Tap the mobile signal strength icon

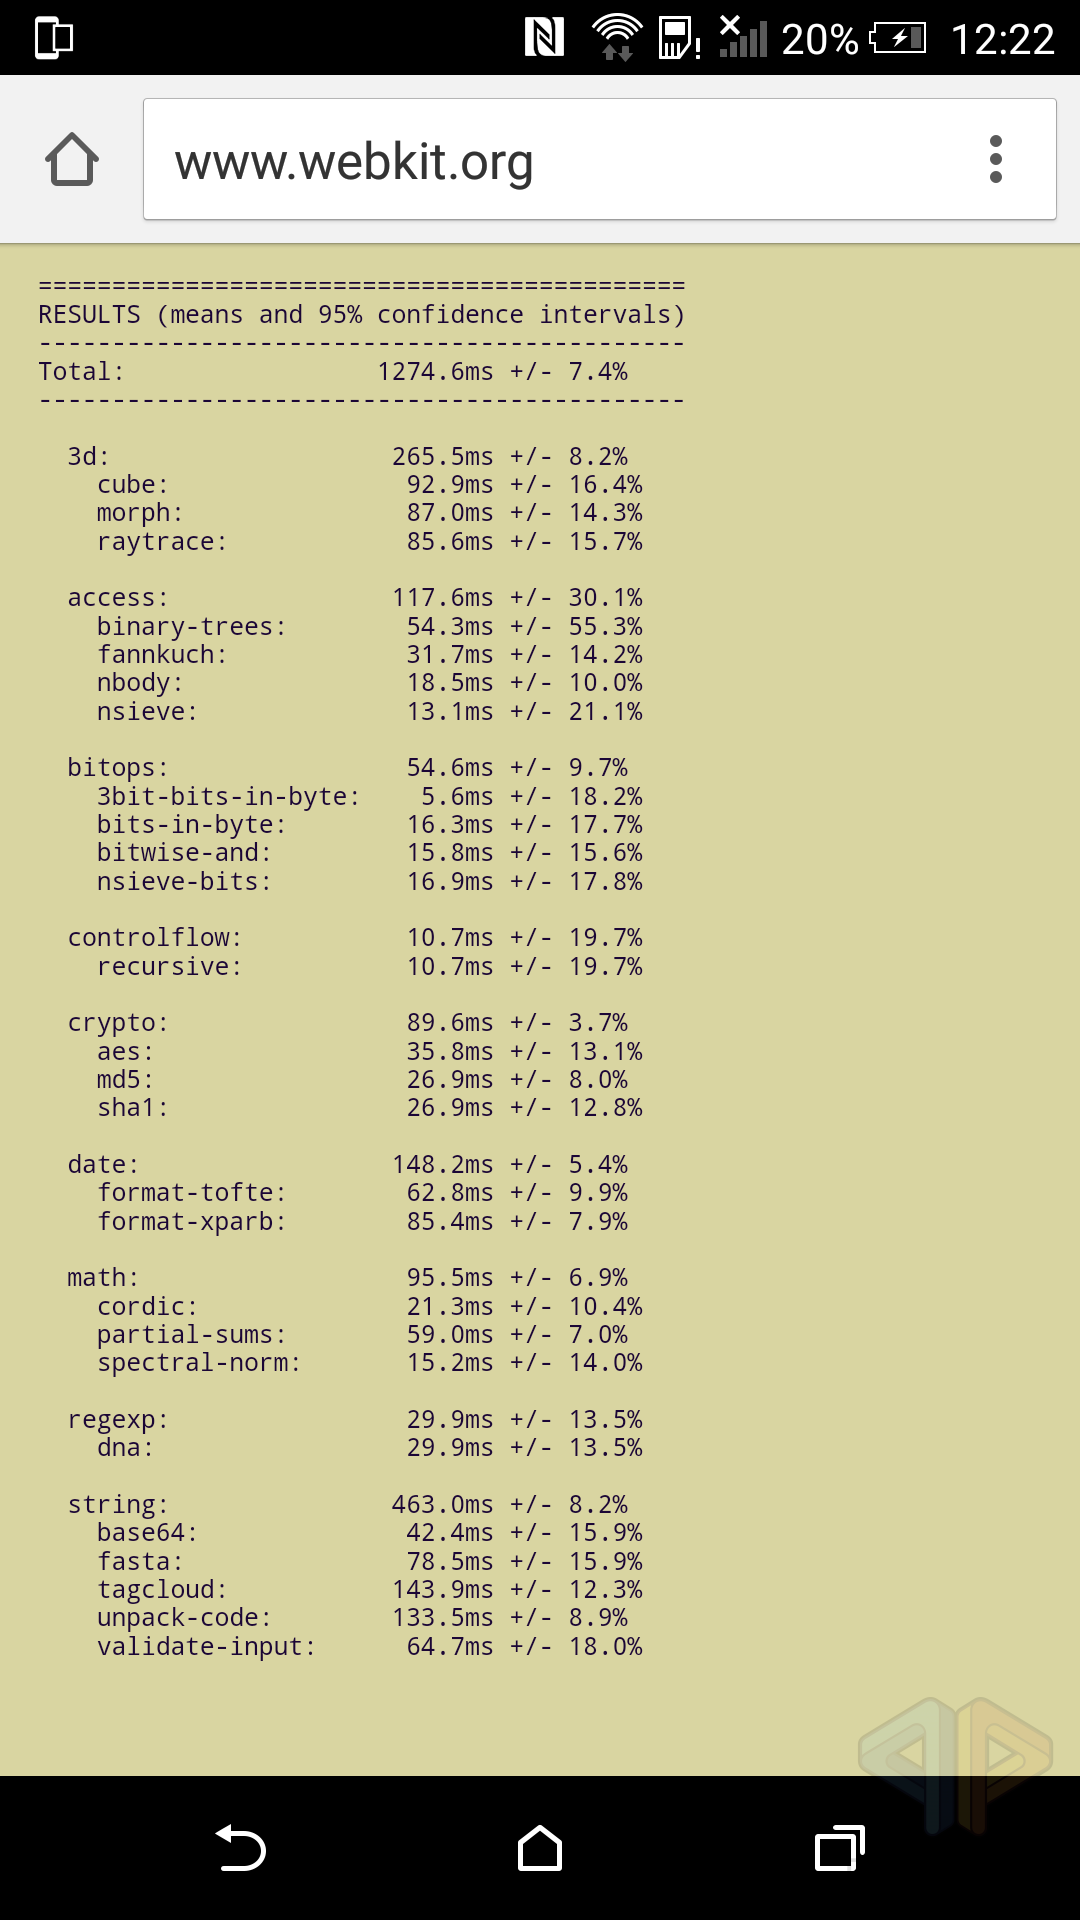pyautogui.click(x=743, y=38)
